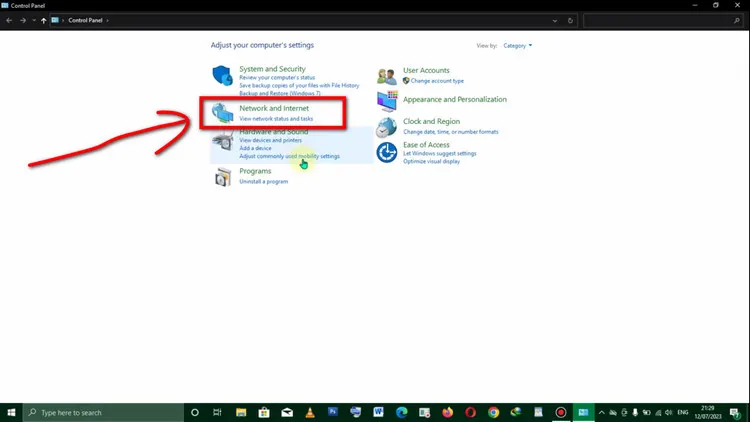Open File Explorer from the taskbar
Screen dimensions: 750x422
tap(241, 412)
